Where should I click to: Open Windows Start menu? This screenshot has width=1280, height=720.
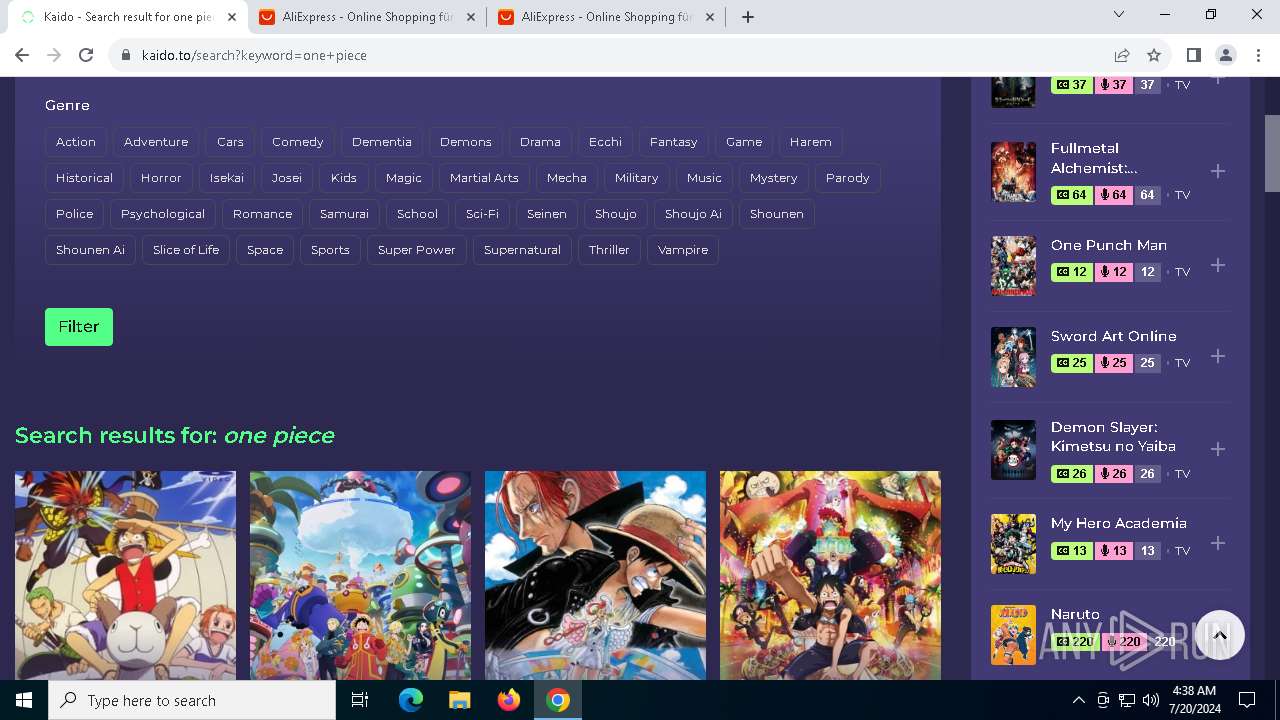24,700
